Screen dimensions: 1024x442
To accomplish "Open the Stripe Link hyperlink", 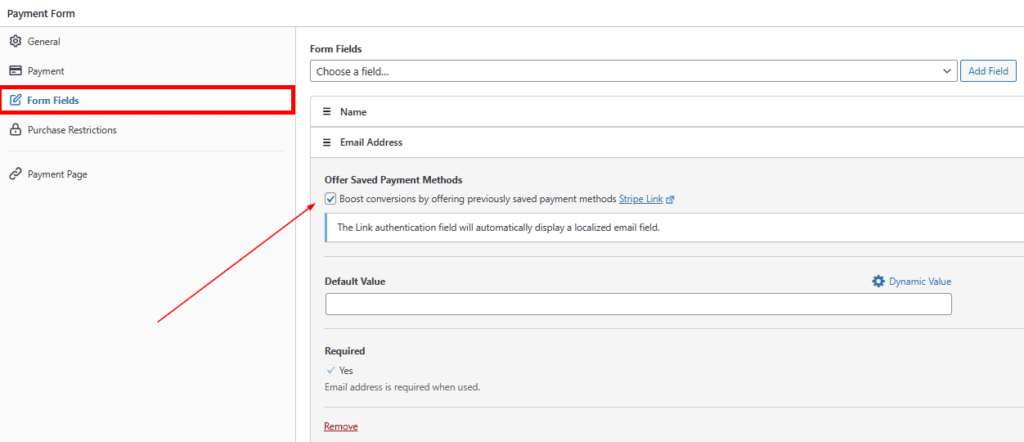I will pos(640,200).
